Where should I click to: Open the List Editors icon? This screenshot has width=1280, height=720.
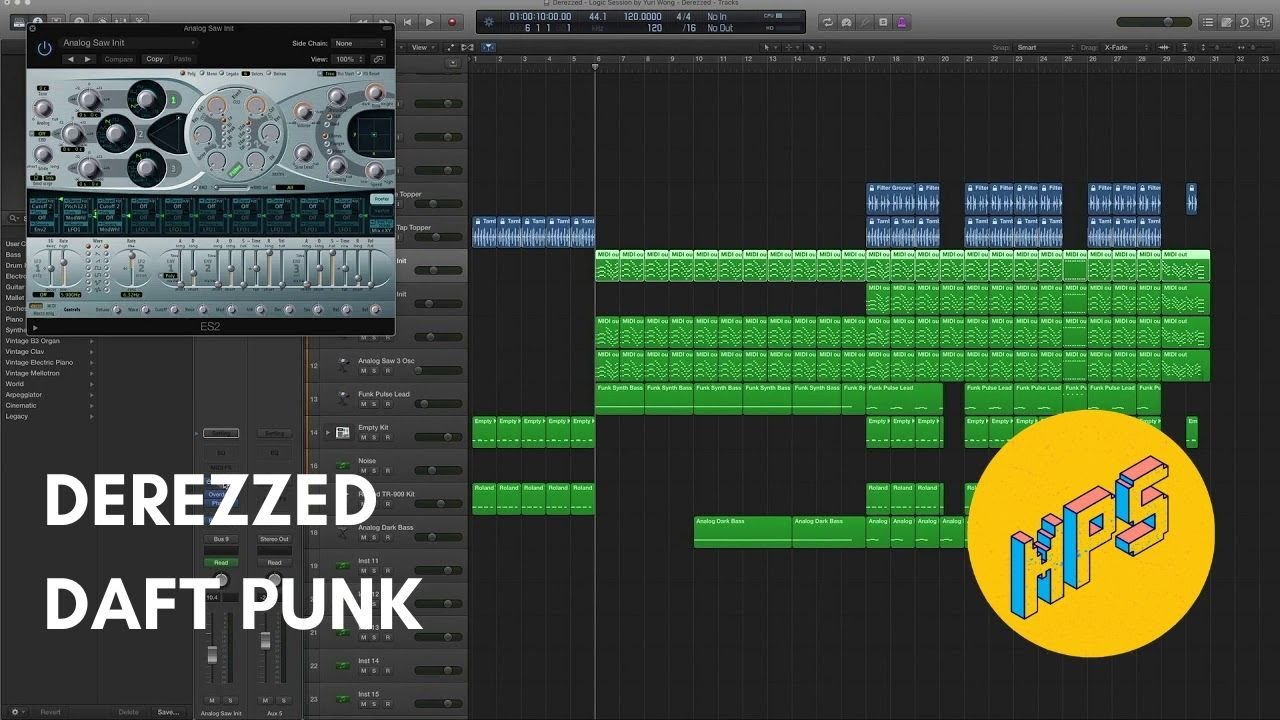(1208, 21)
